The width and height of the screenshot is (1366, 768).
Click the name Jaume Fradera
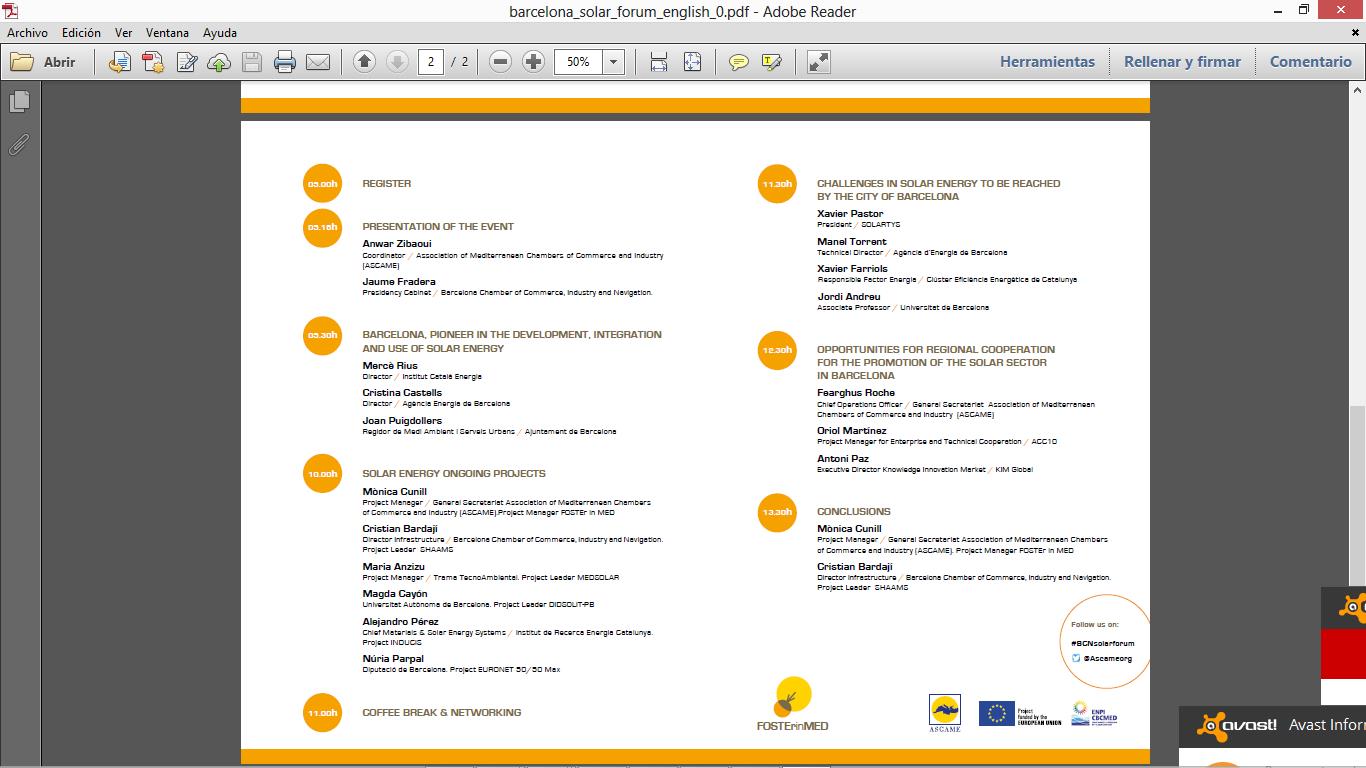point(399,282)
